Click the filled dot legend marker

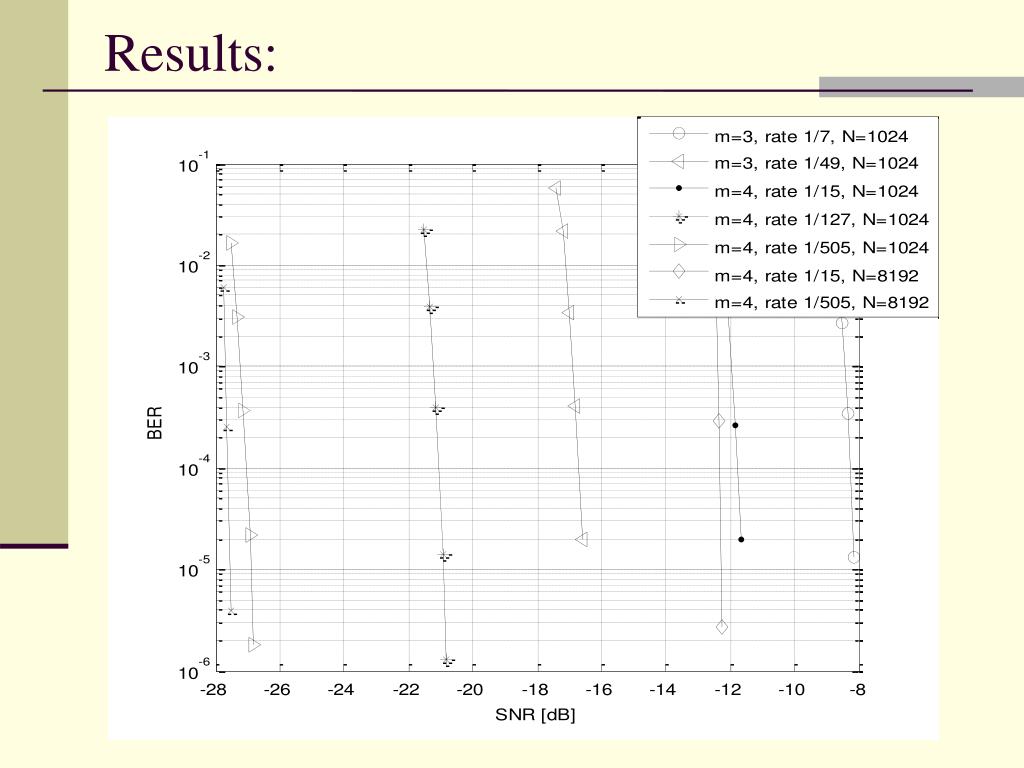click(679, 188)
